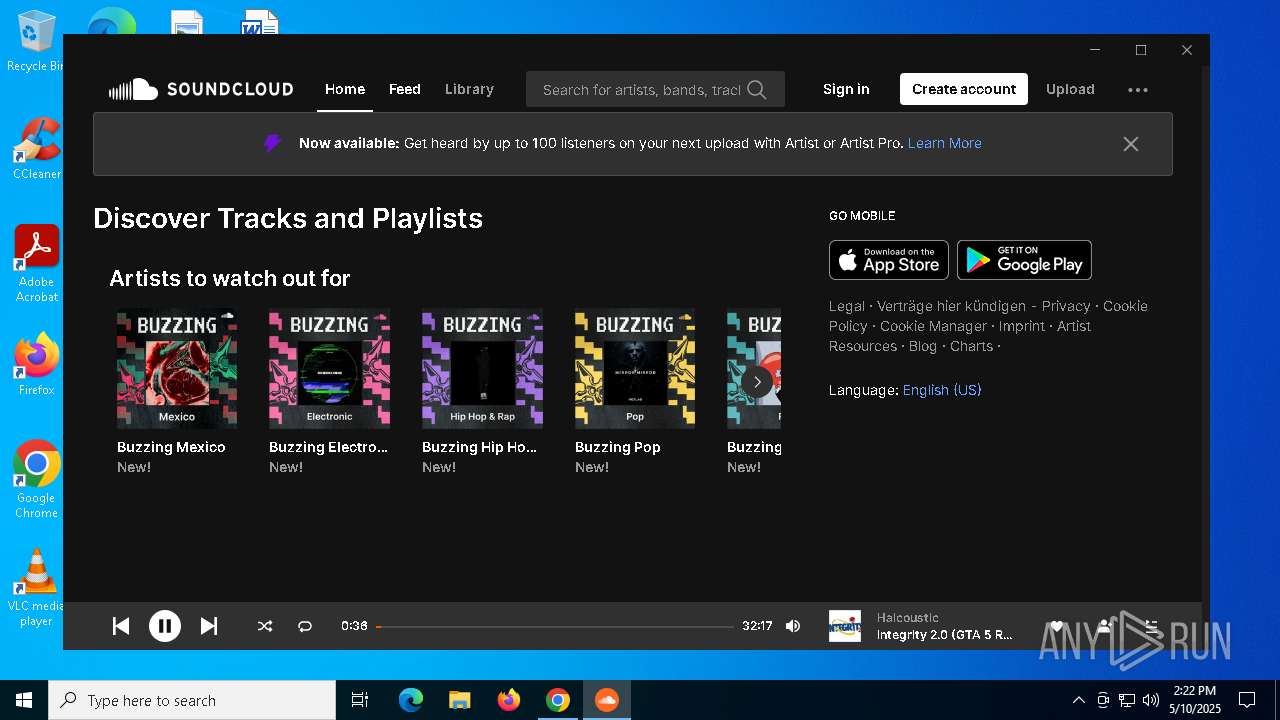Screen dimensions: 1280x720
Task: Click the Learn More link
Action: (x=944, y=143)
